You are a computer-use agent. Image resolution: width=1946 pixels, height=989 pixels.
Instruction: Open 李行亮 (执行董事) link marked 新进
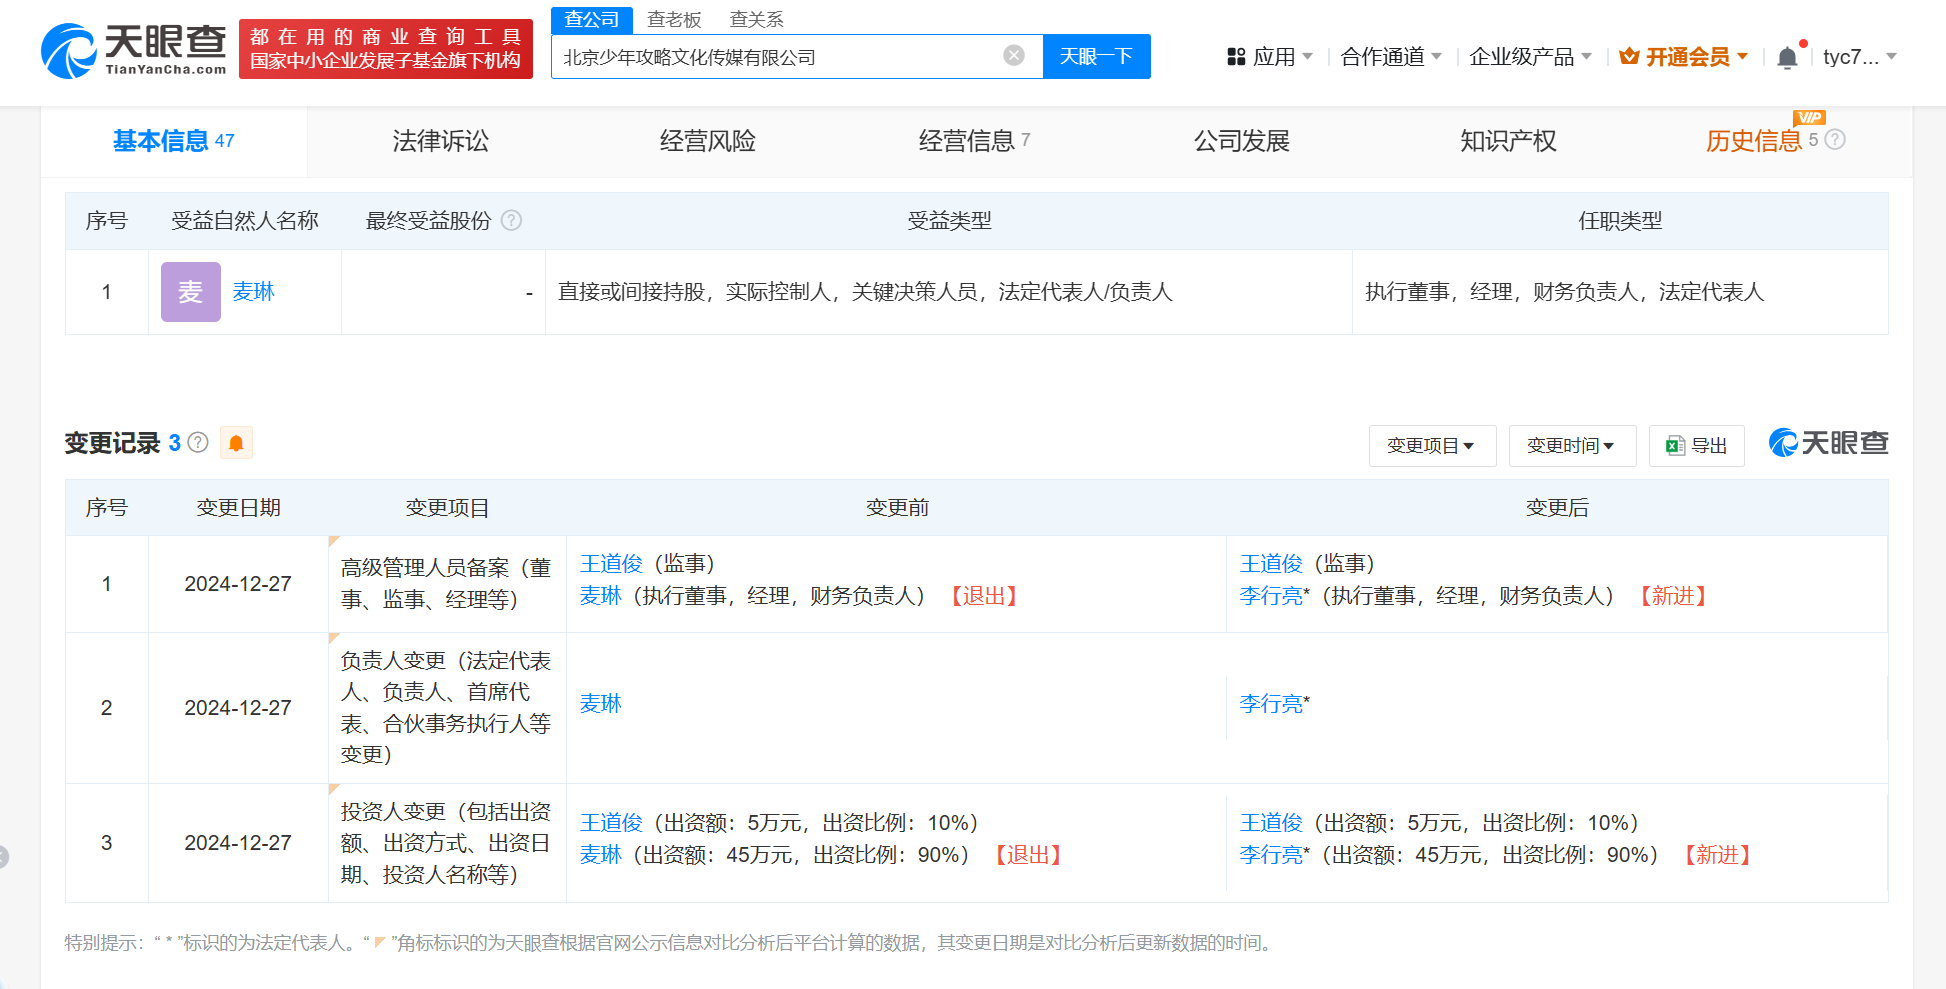(x=1271, y=596)
